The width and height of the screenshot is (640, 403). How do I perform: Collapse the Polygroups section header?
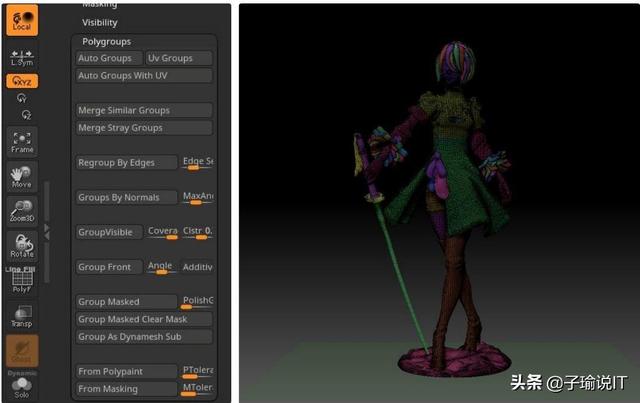coord(107,42)
